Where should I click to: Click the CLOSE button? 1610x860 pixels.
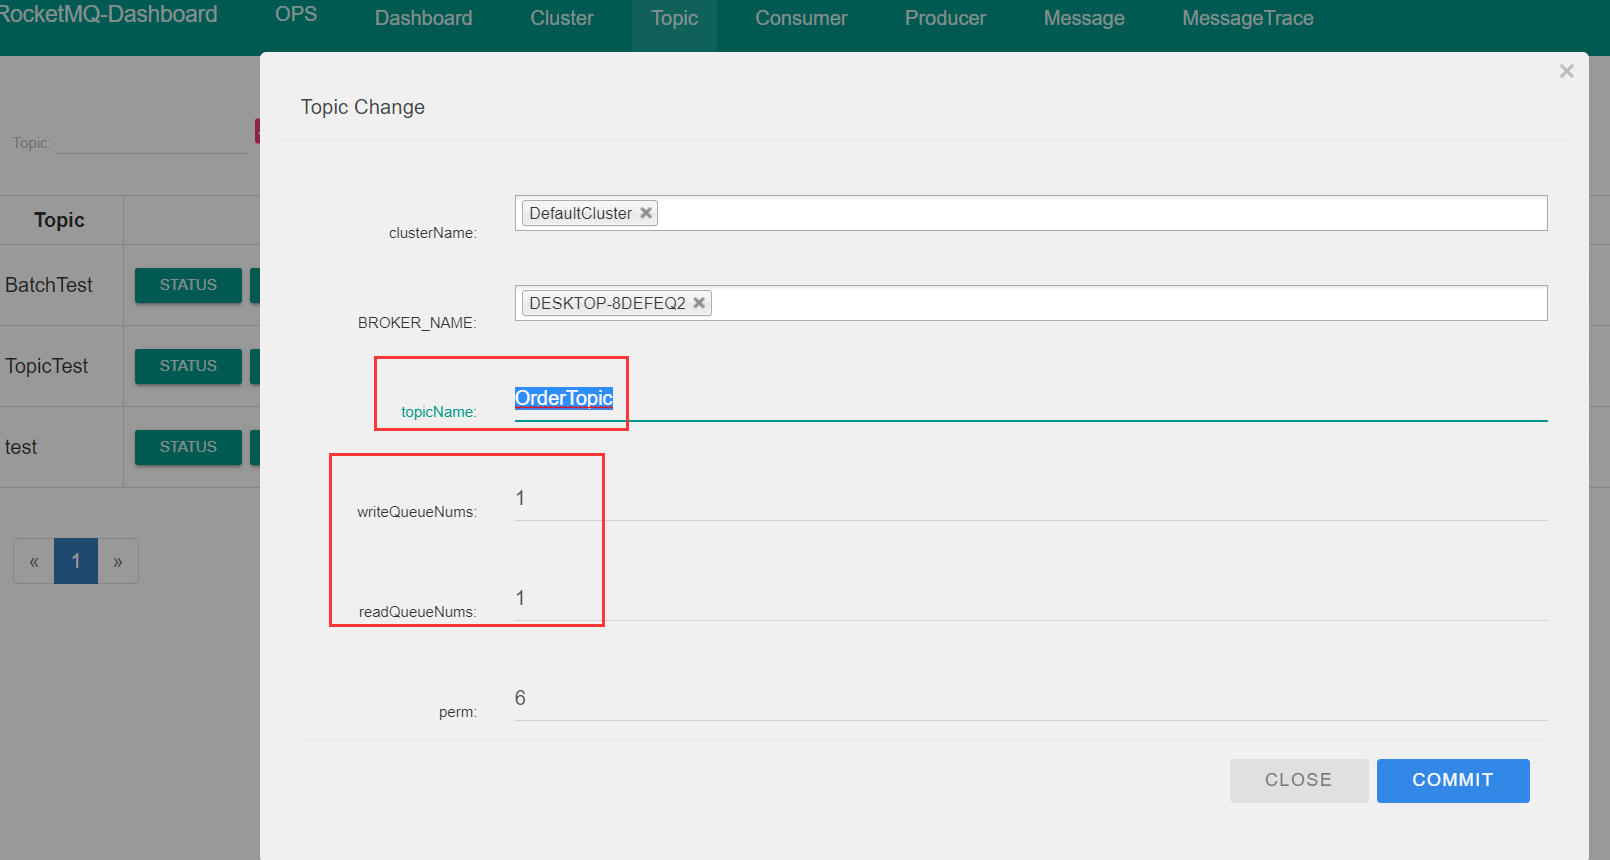tap(1299, 781)
